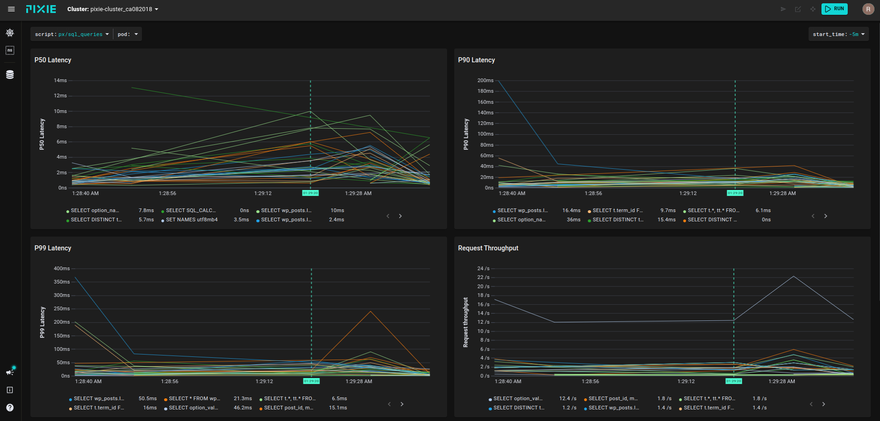Image resolution: width=880 pixels, height=421 pixels.
Task: Go to next legend page in P50 Latency
Action: (400, 215)
